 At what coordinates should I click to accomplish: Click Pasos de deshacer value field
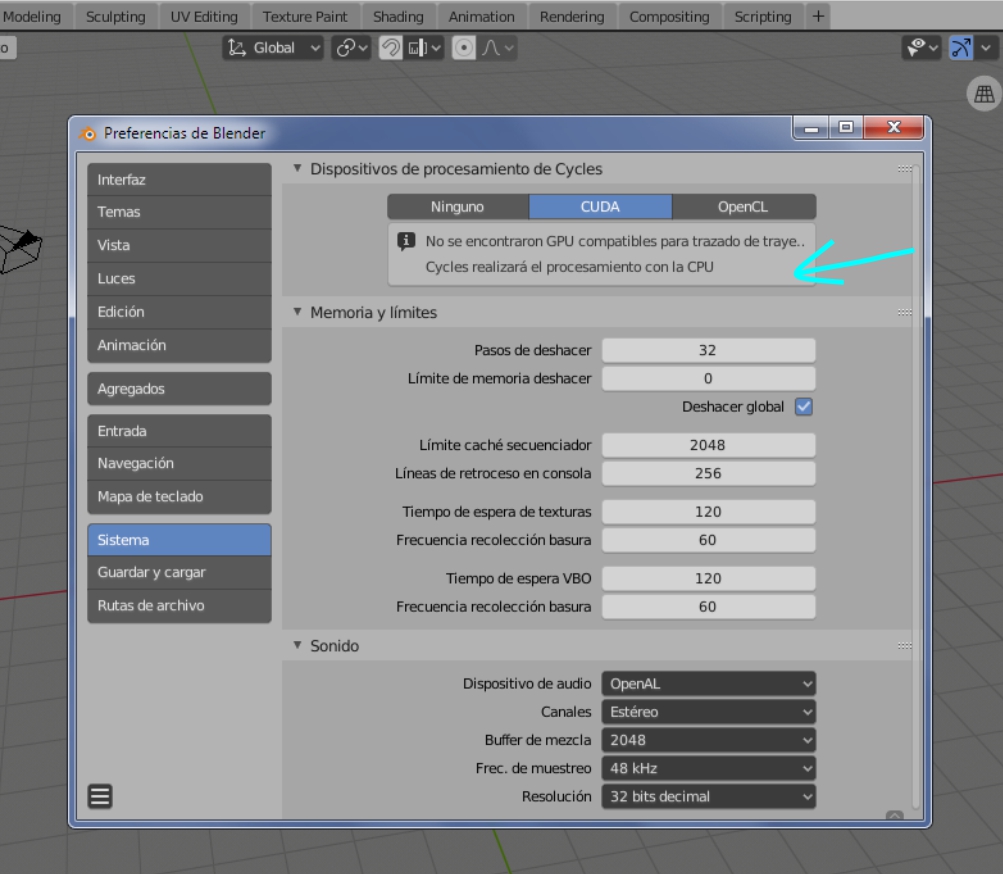click(709, 350)
